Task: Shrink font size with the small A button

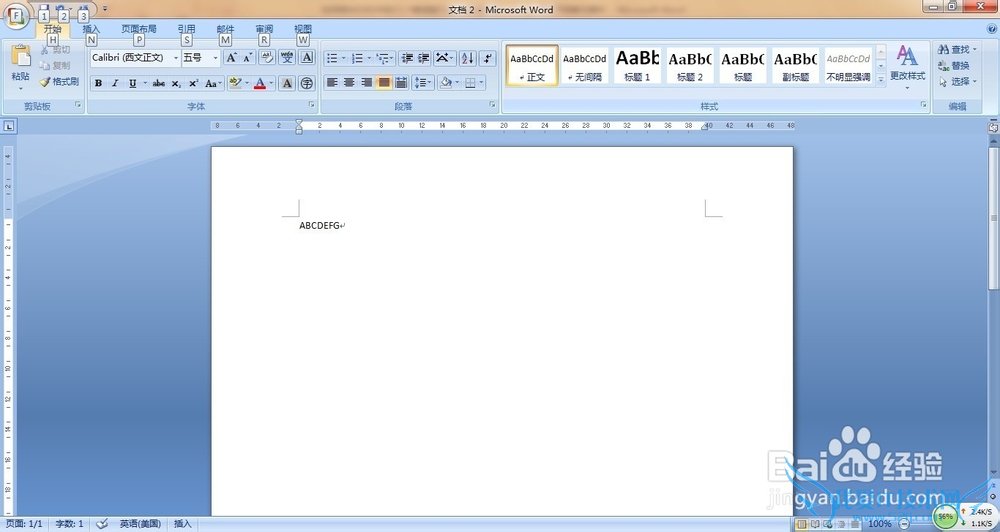Action: [247, 58]
